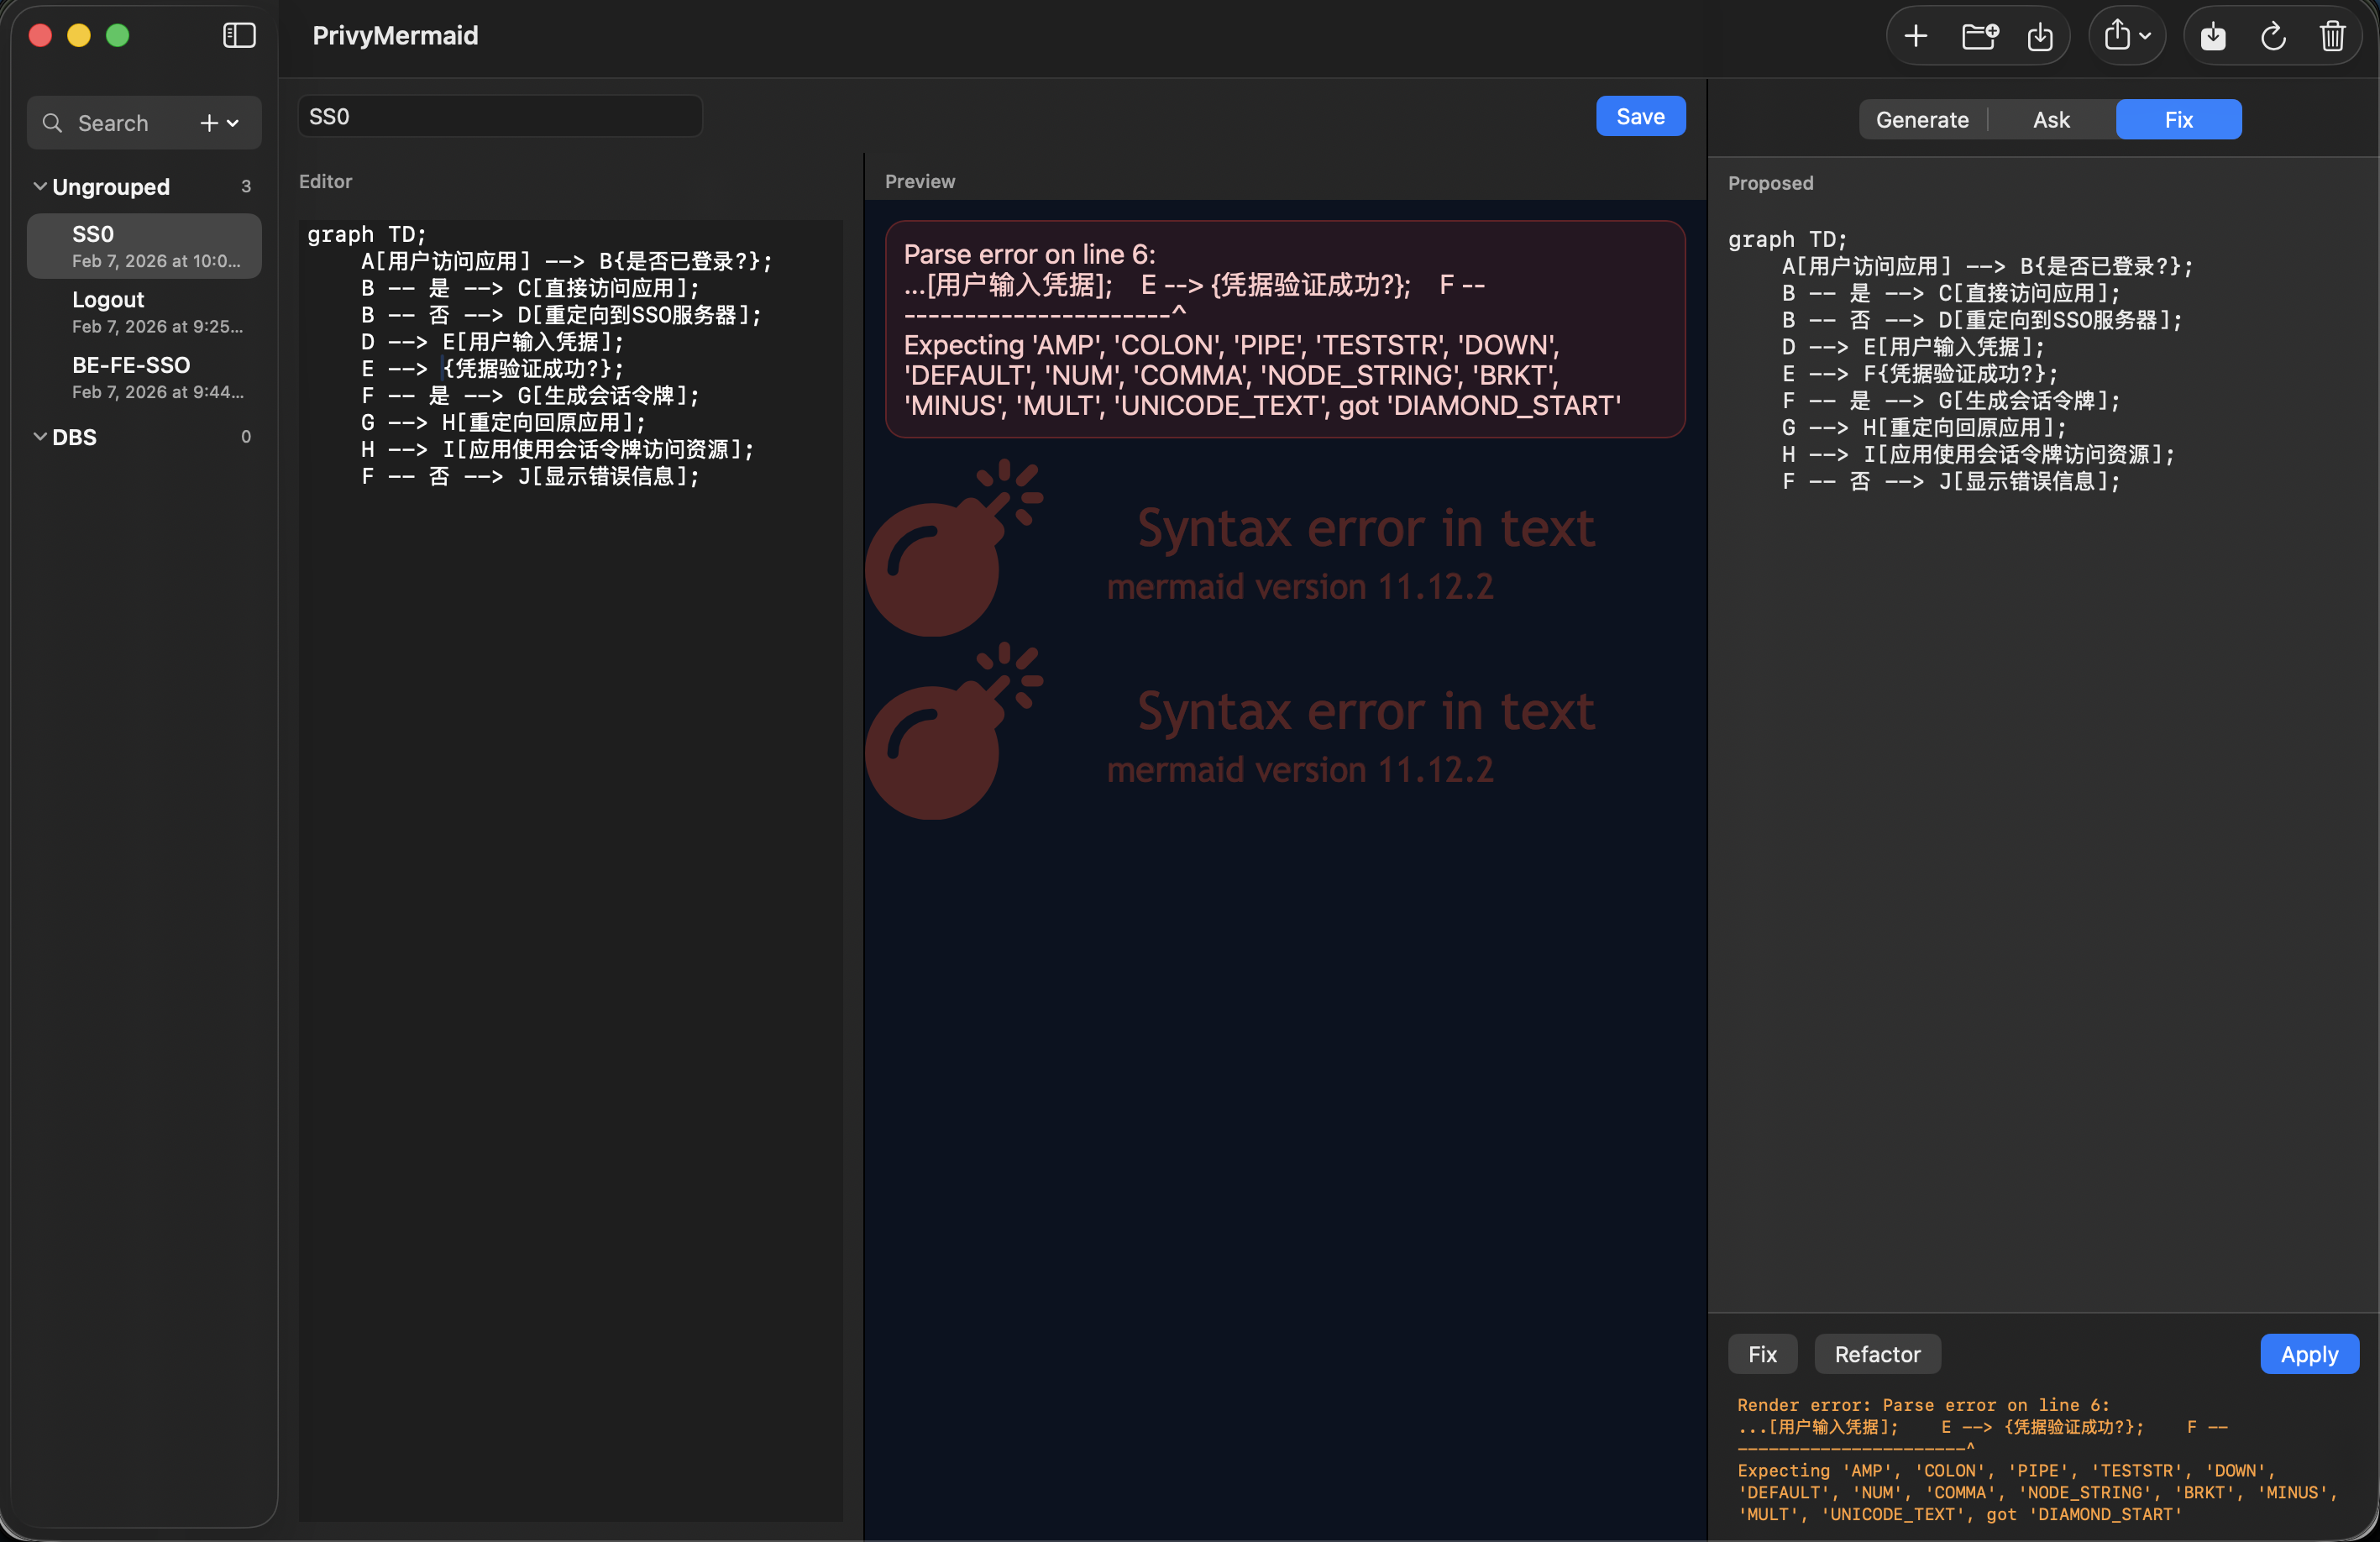The image size is (2380, 1542).
Task: Switch to the Generate tab
Action: [x=1921, y=119]
